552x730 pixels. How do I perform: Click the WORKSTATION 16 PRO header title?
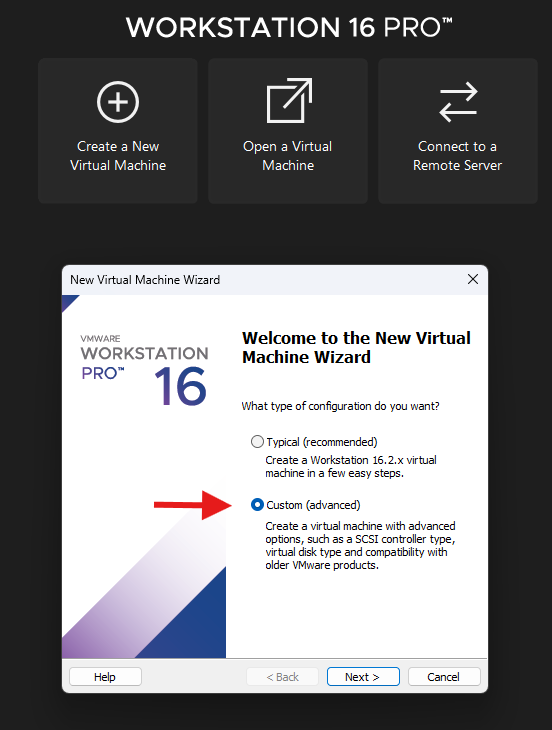tap(289, 27)
